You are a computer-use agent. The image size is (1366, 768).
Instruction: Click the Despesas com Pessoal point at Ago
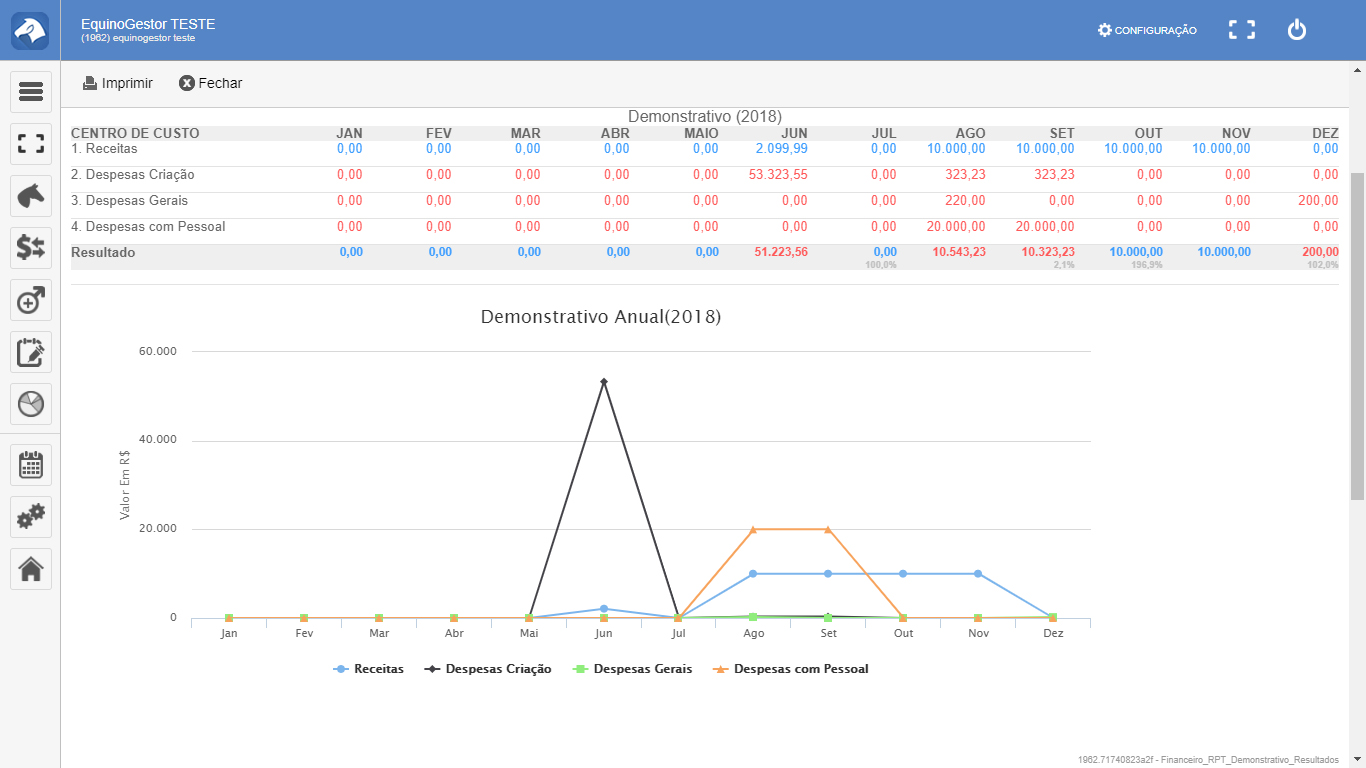click(x=753, y=529)
